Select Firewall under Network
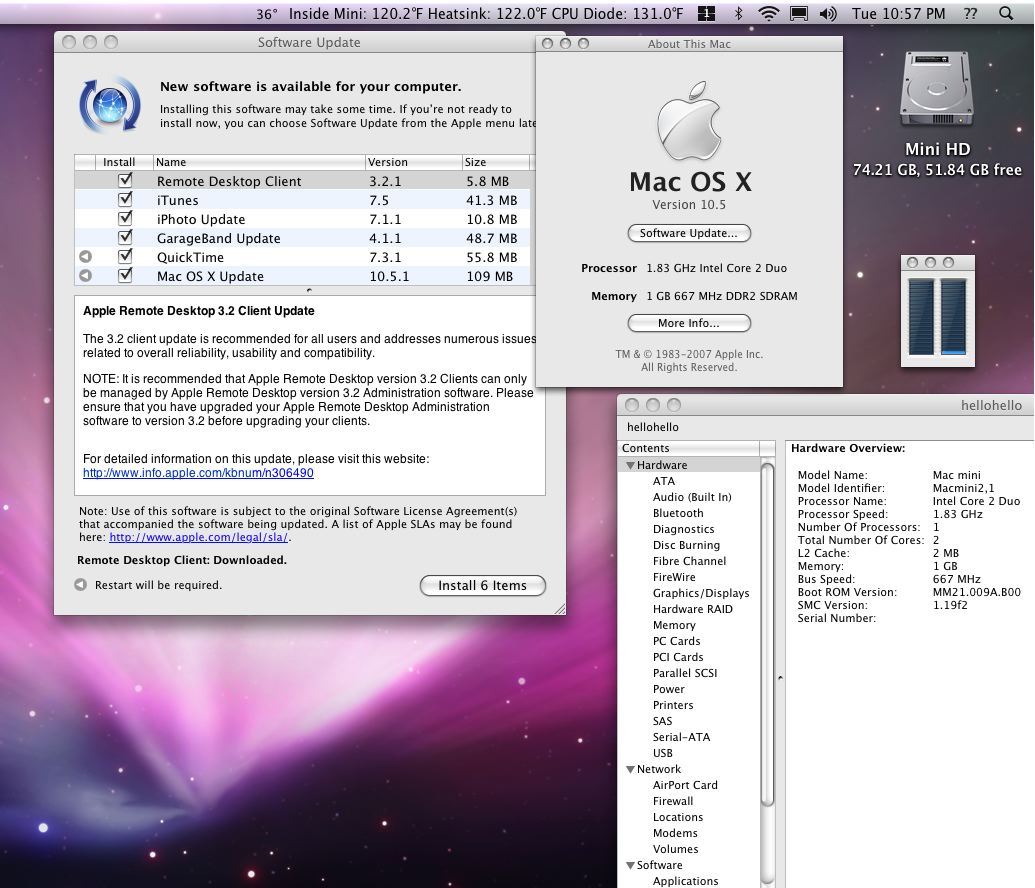The width and height of the screenshot is (1035, 888). (x=673, y=802)
